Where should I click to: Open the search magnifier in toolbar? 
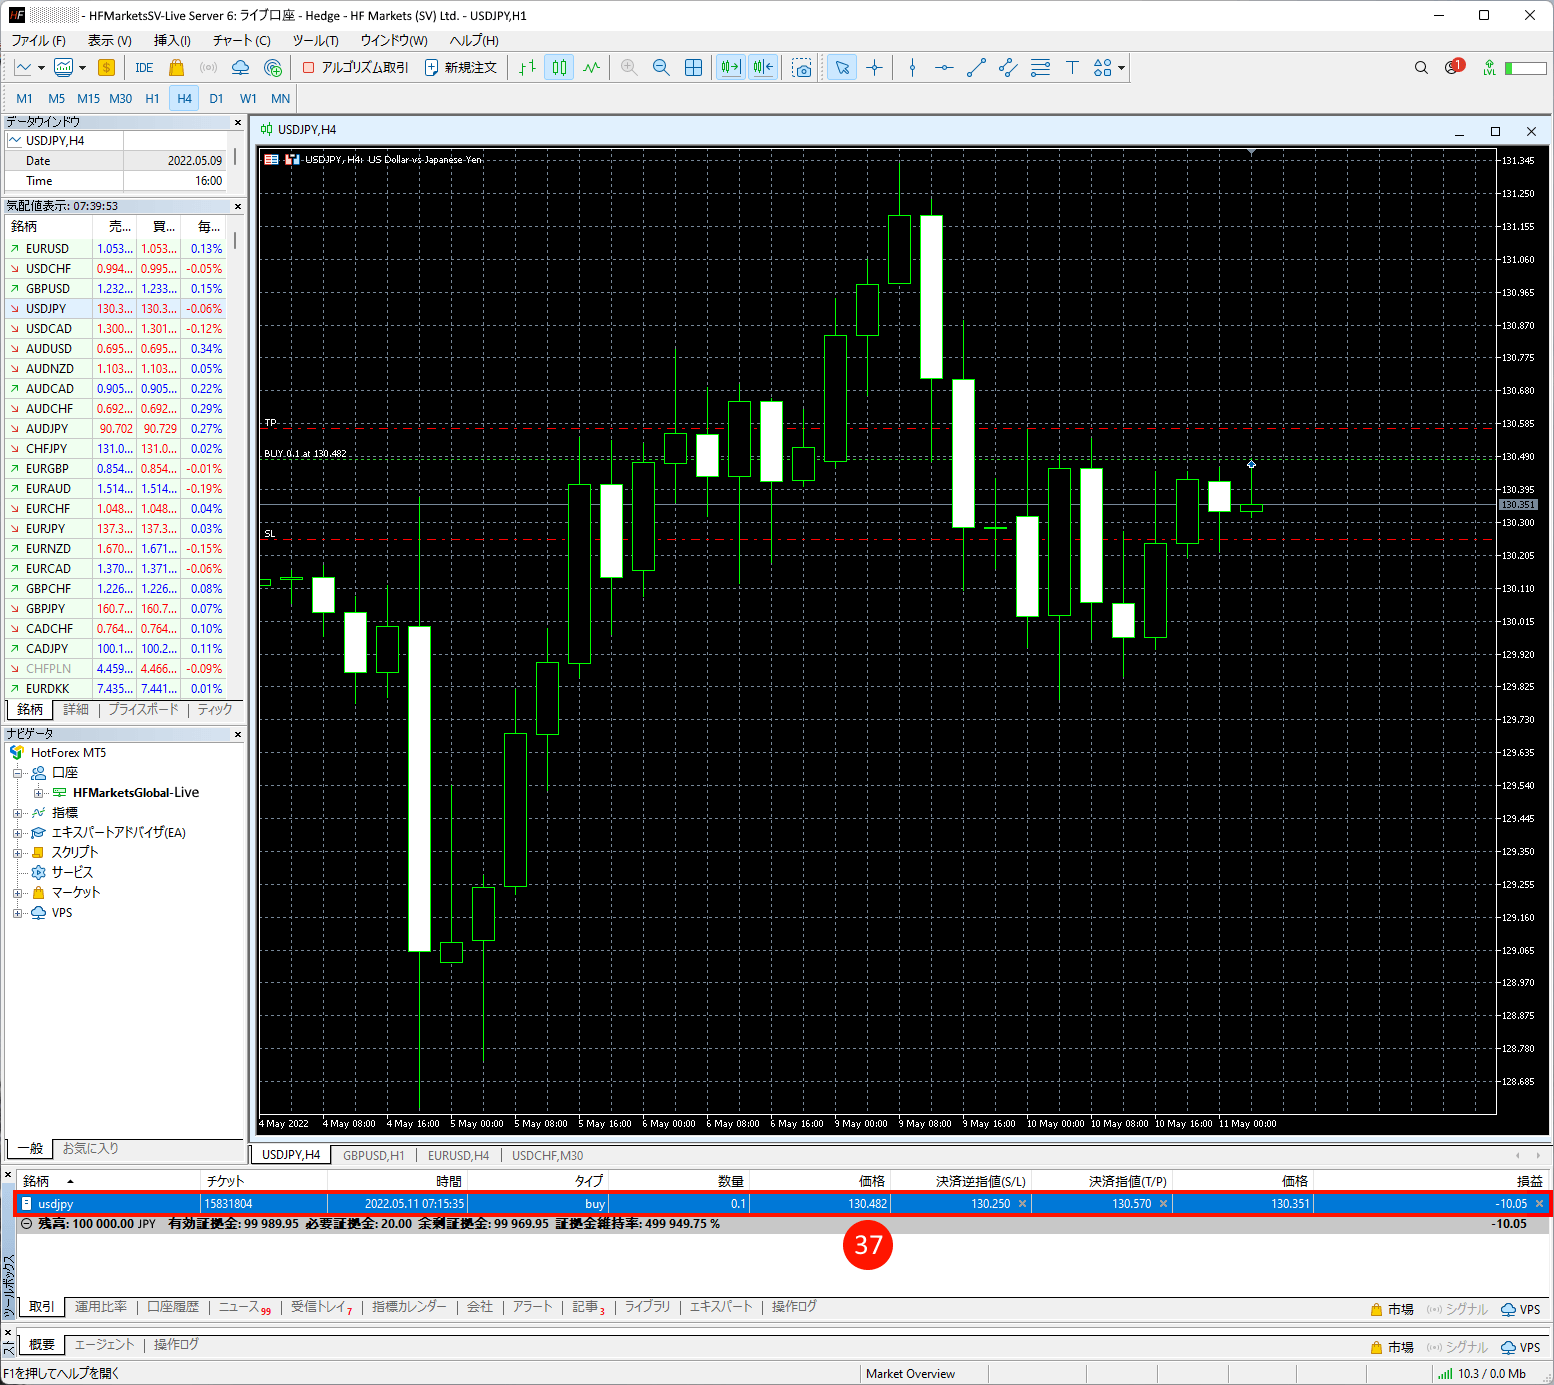(x=1421, y=68)
